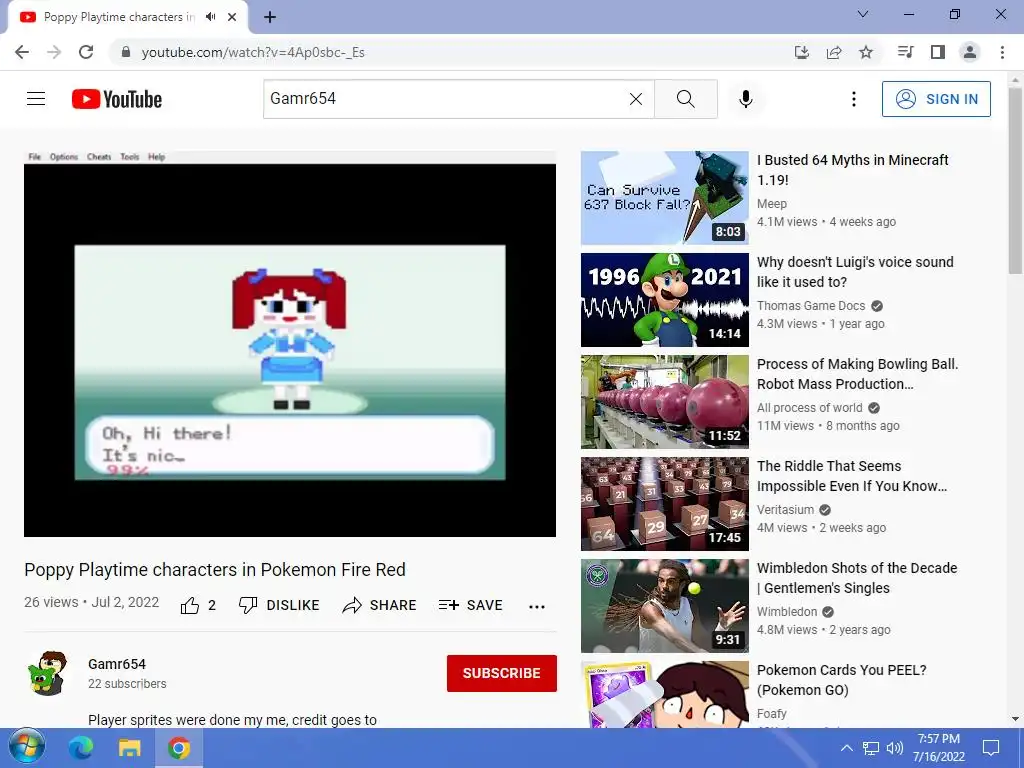Open Bowling Ball process thumbnail
Viewport: 1024px width, 768px height.
pos(665,402)
